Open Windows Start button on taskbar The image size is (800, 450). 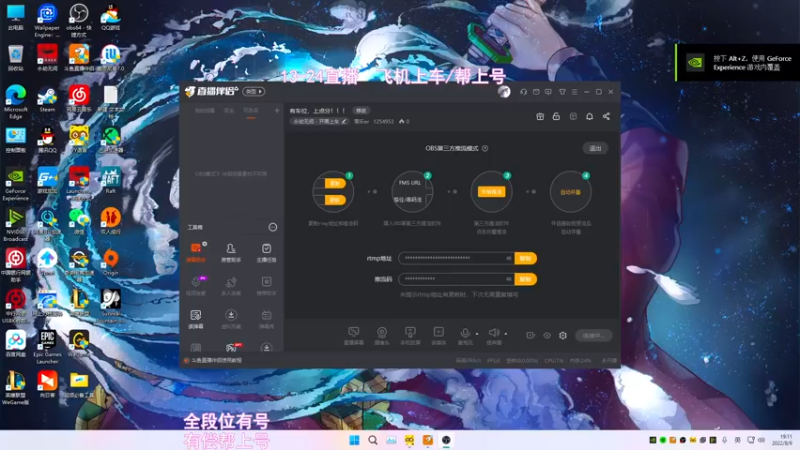click(x=354, y=440)
